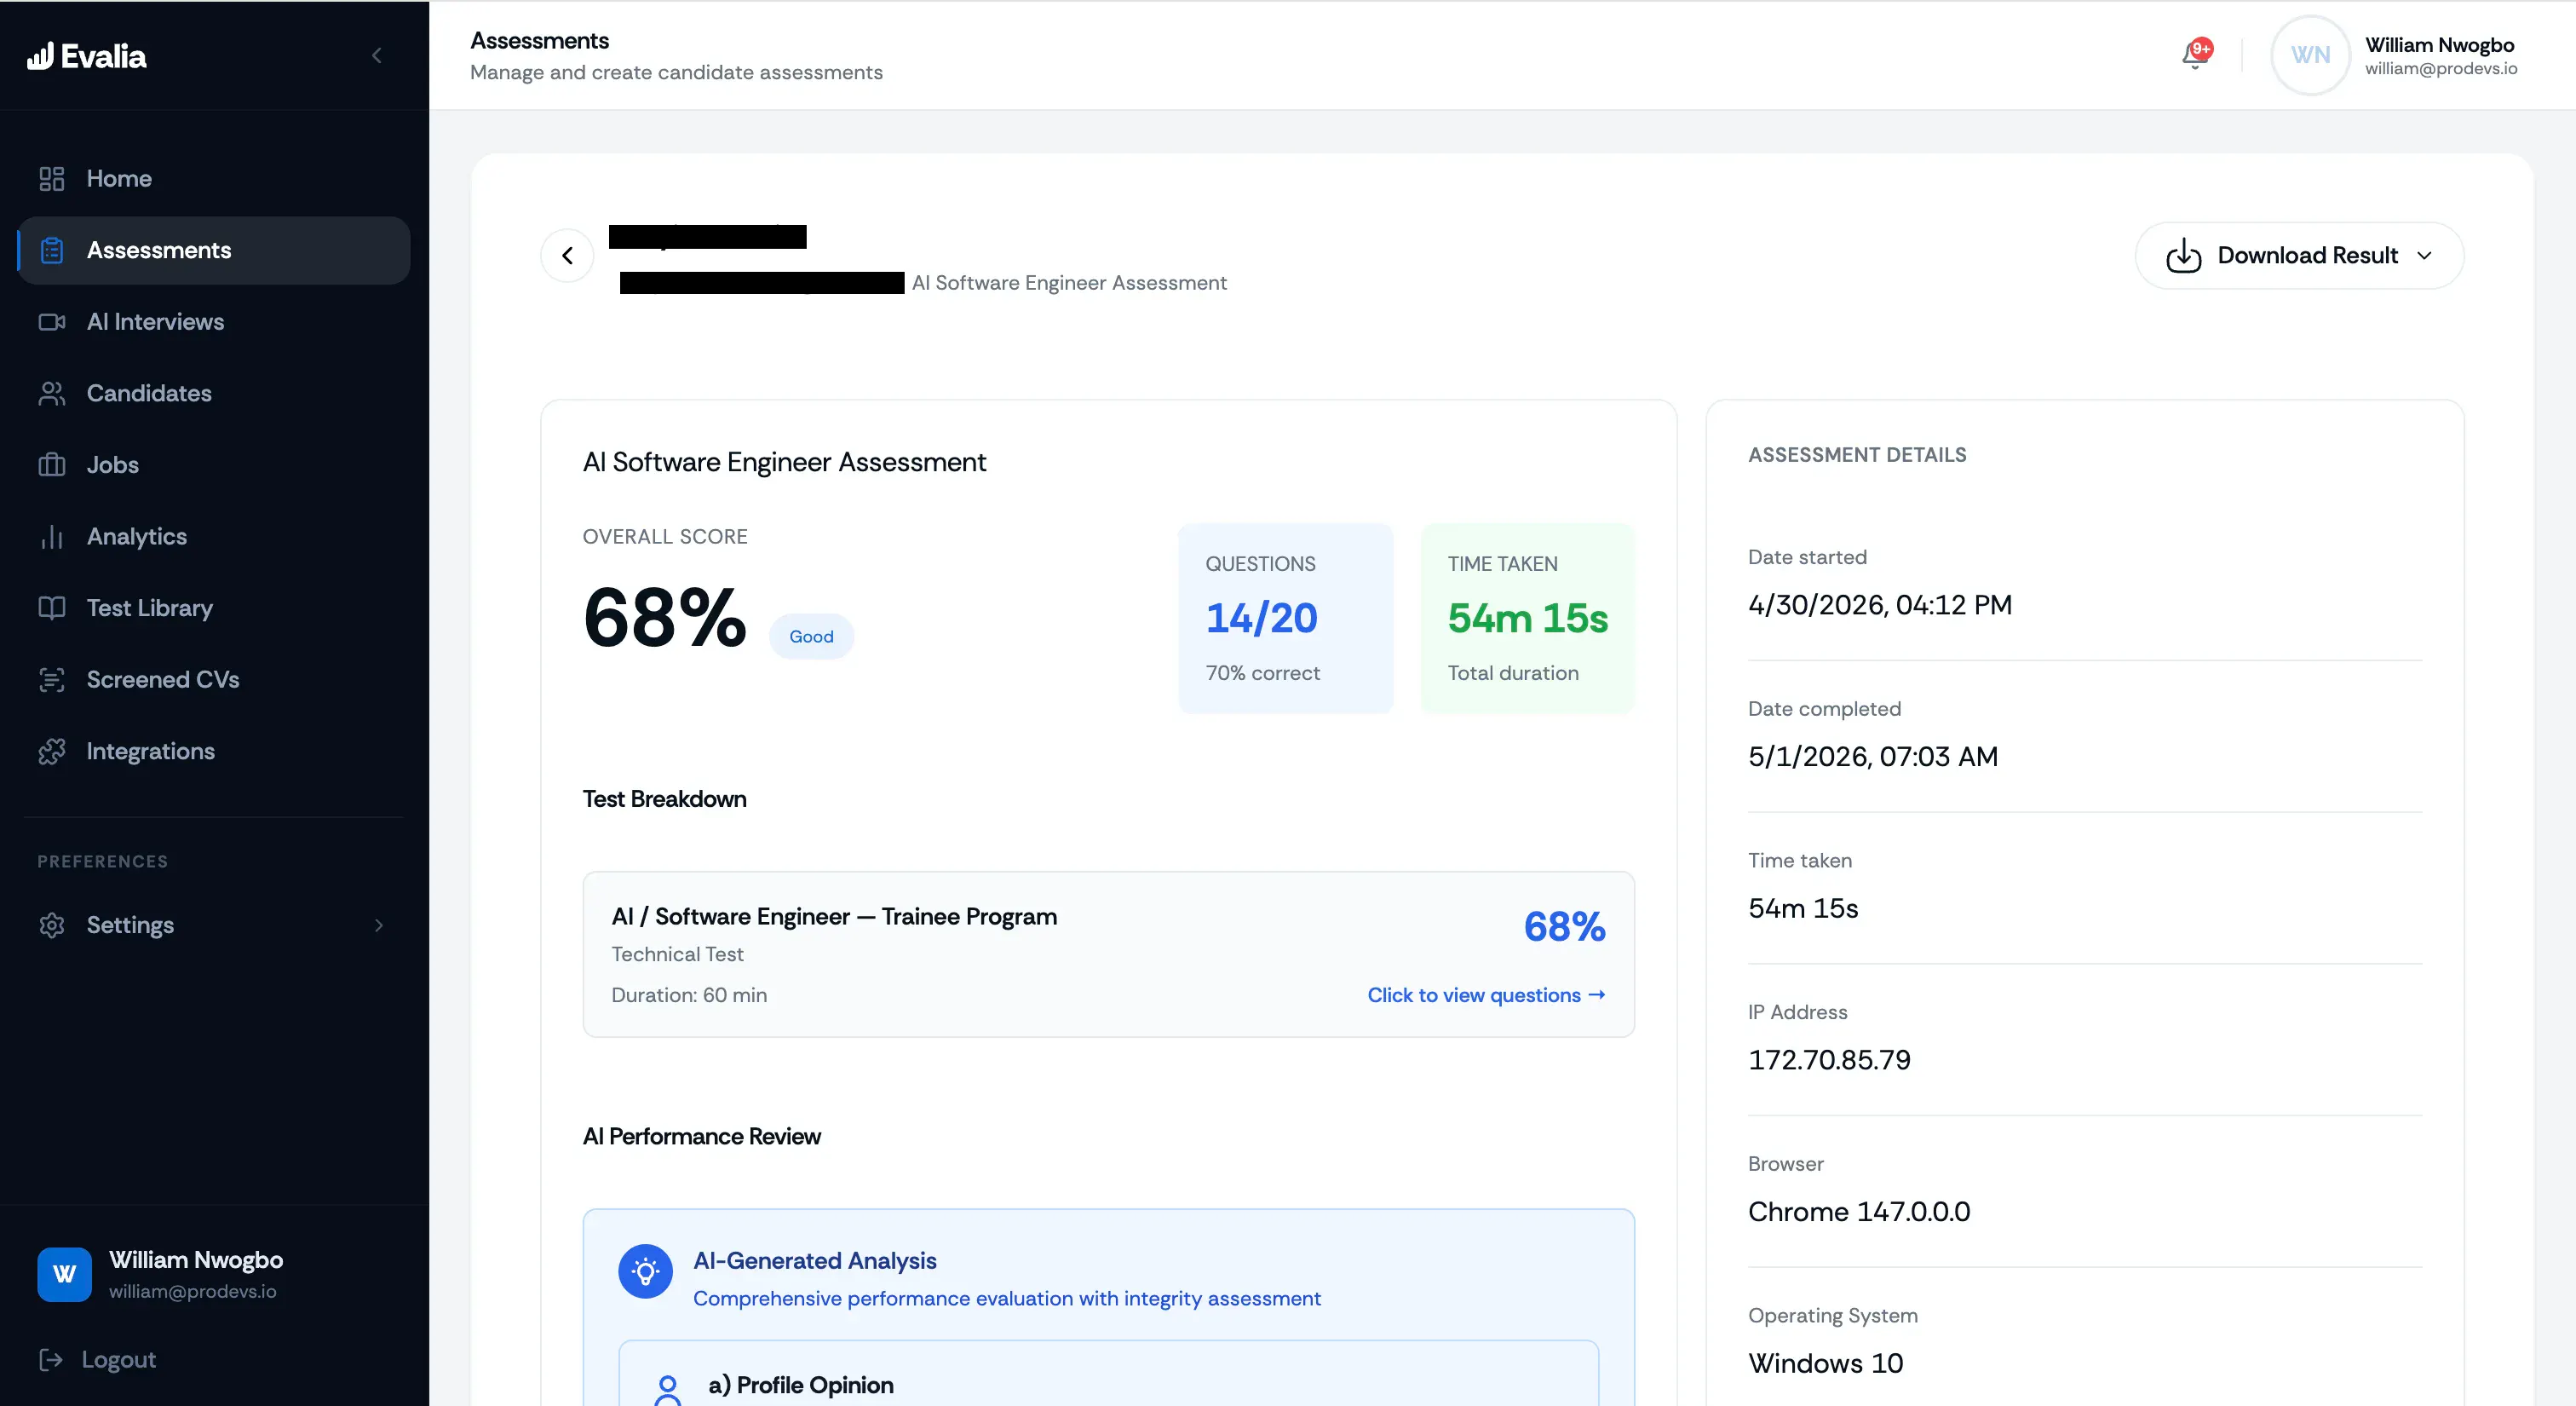Click the 'a) Profile Opinion' heading
2576x1406 pixels.
coord(801,1385)
